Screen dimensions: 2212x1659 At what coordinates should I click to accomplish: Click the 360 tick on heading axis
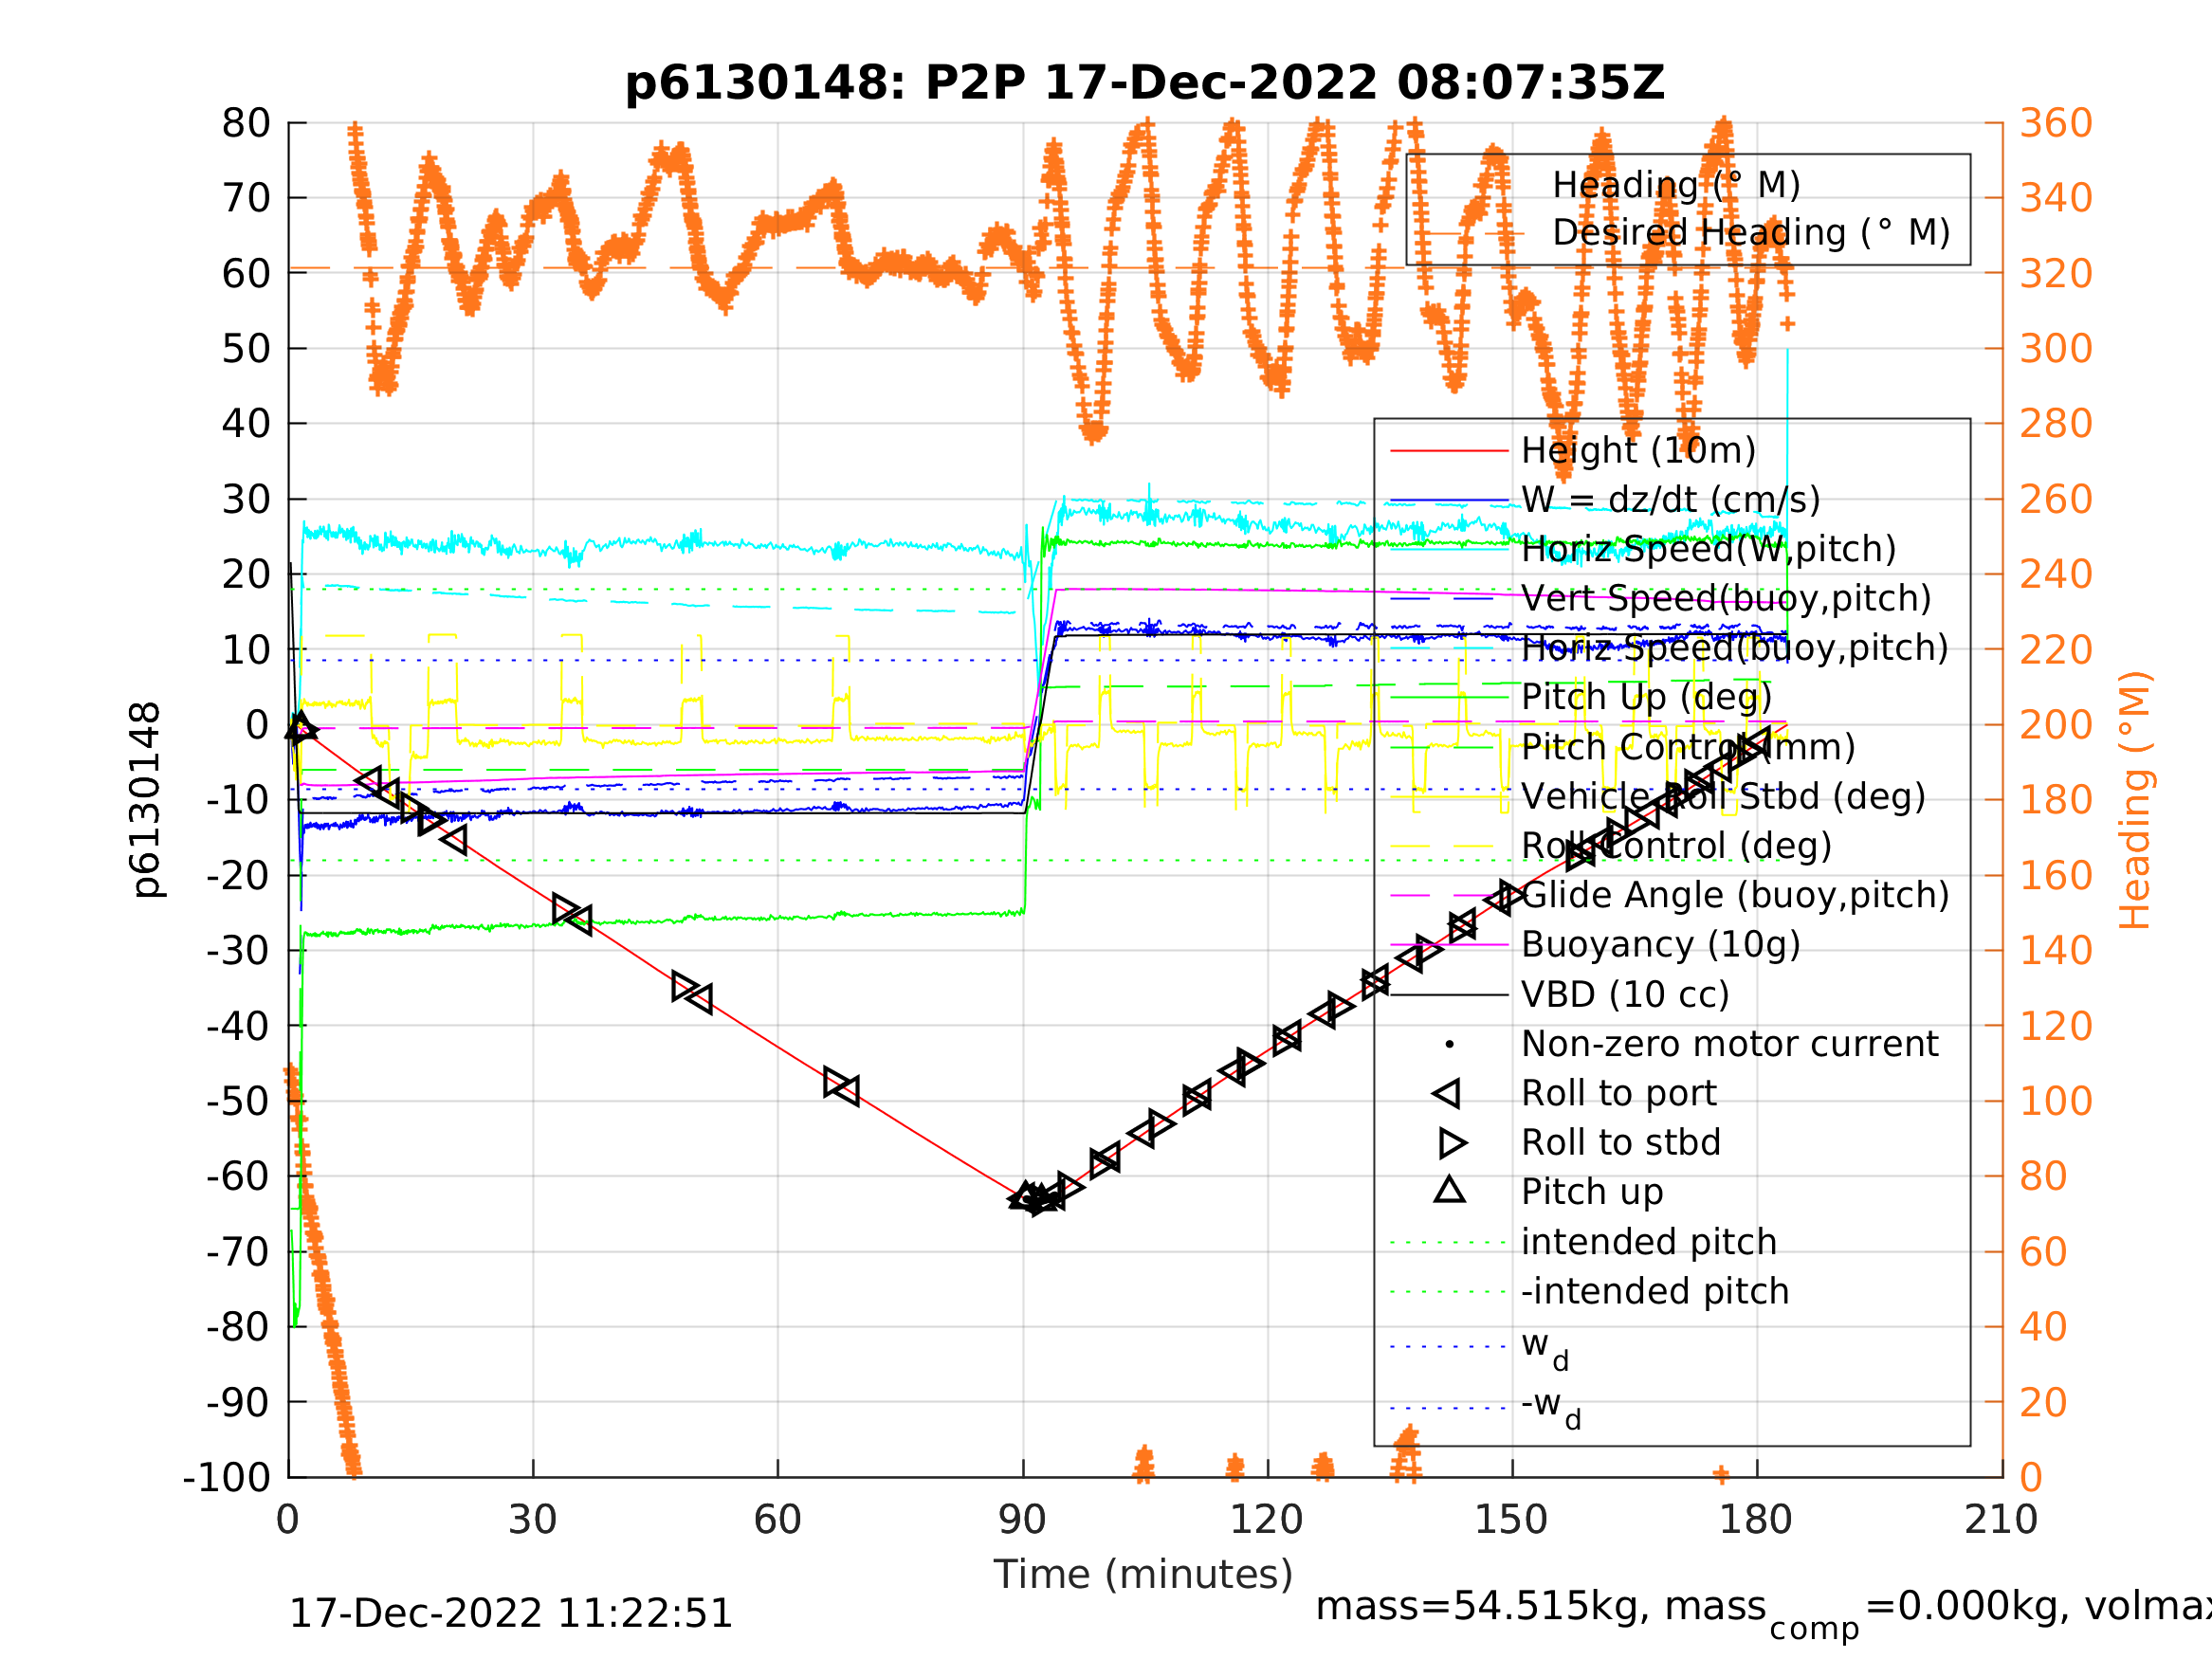click(2056, 123)
